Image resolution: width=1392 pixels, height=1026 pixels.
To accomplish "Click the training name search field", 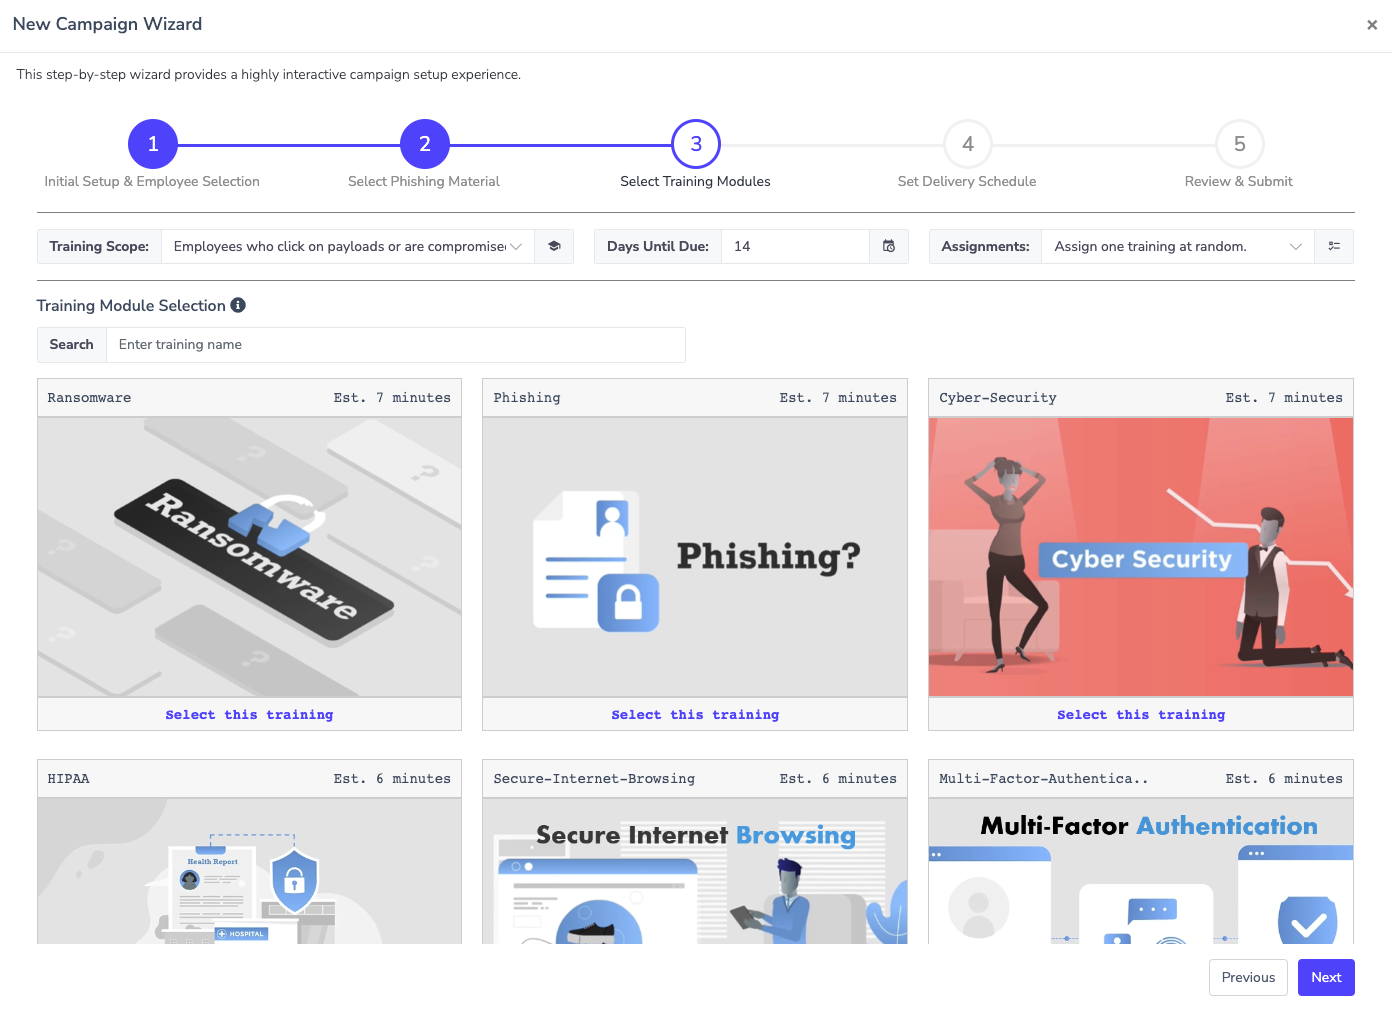I will 395,345.
